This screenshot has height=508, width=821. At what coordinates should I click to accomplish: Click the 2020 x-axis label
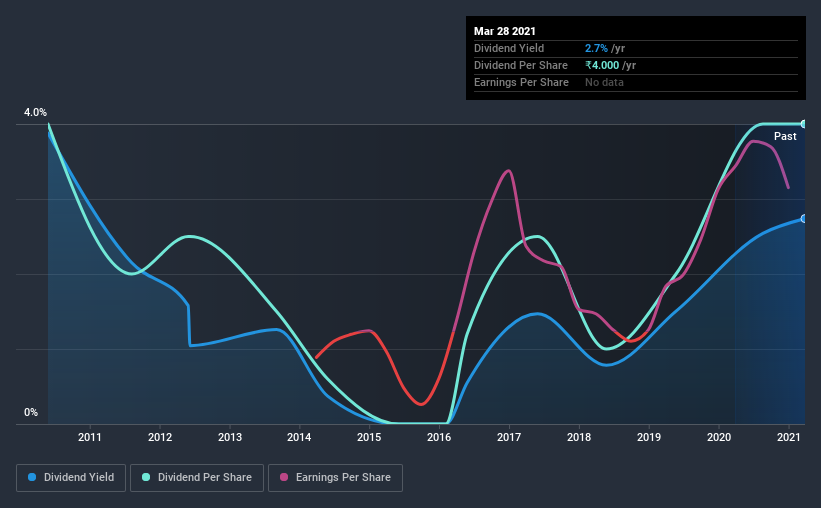[x=719, y=437]
